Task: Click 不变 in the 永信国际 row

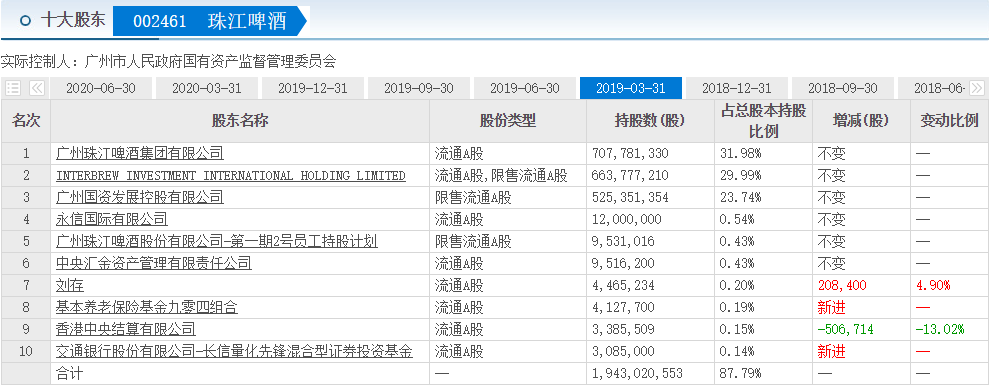Action: [x=831, y=220]
